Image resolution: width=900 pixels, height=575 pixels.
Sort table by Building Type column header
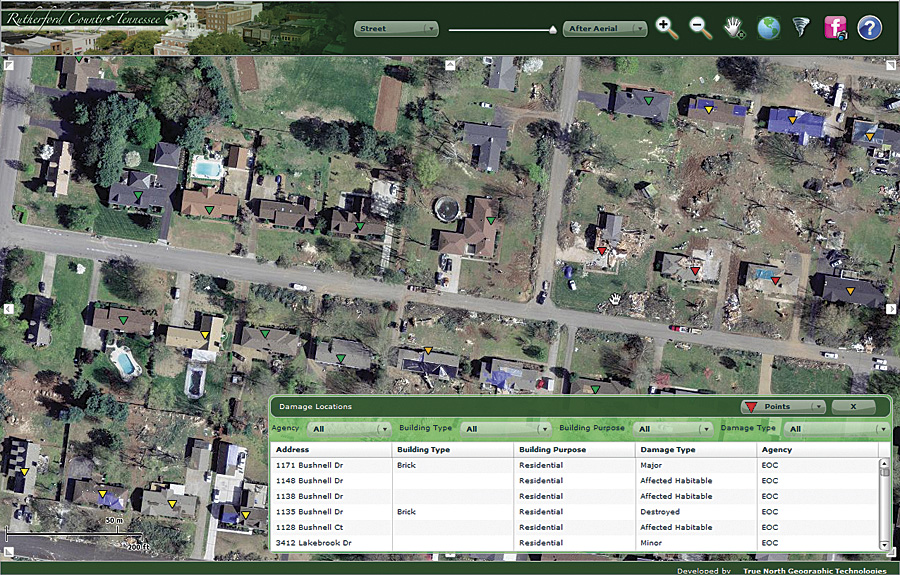coord(452,449)
